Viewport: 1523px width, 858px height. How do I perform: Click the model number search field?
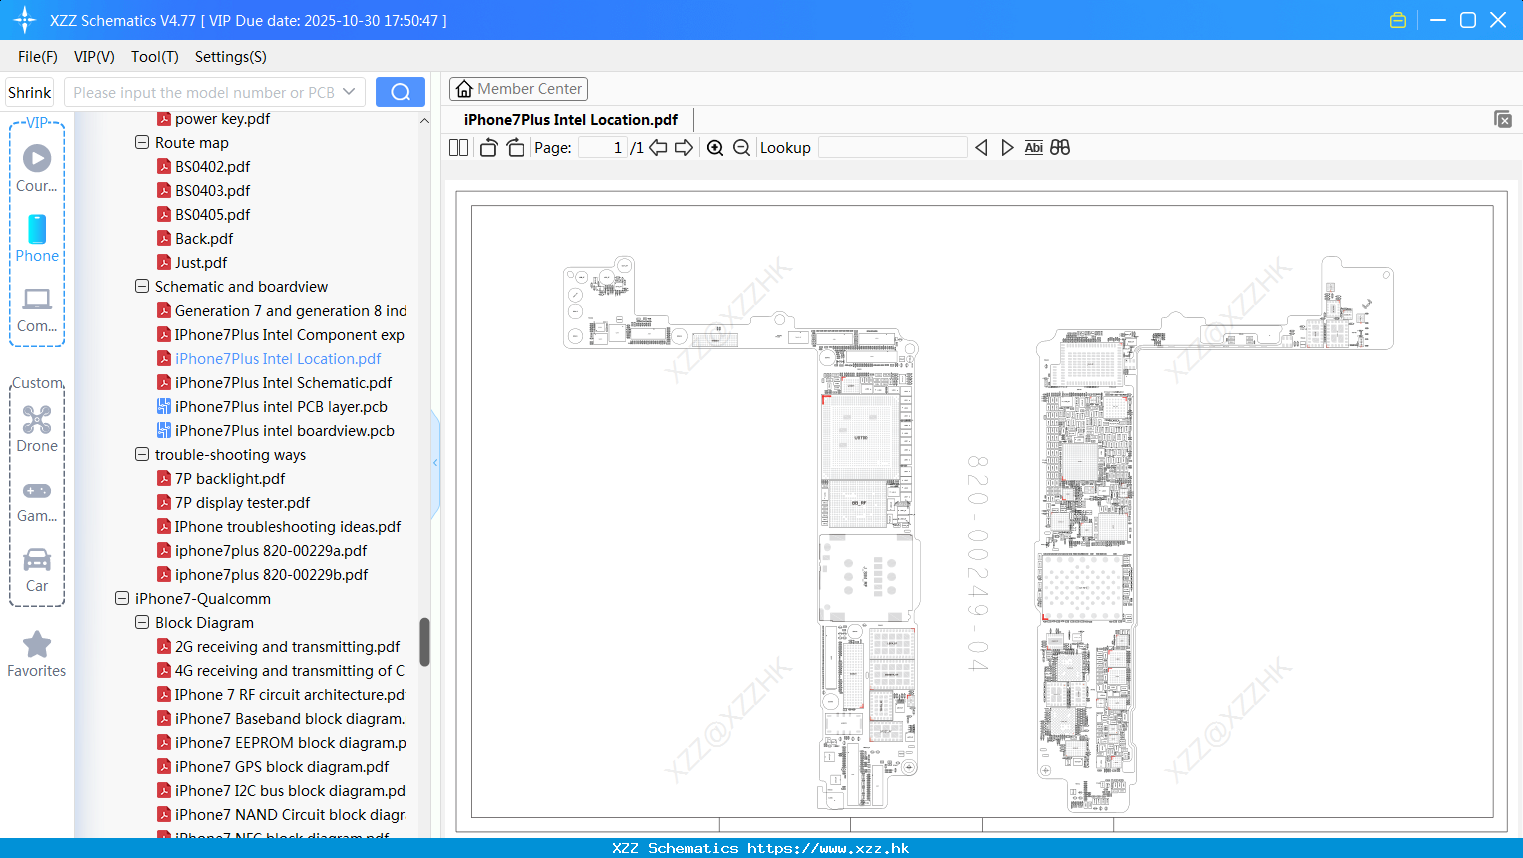pyautogui.click(x=204, y=92)
